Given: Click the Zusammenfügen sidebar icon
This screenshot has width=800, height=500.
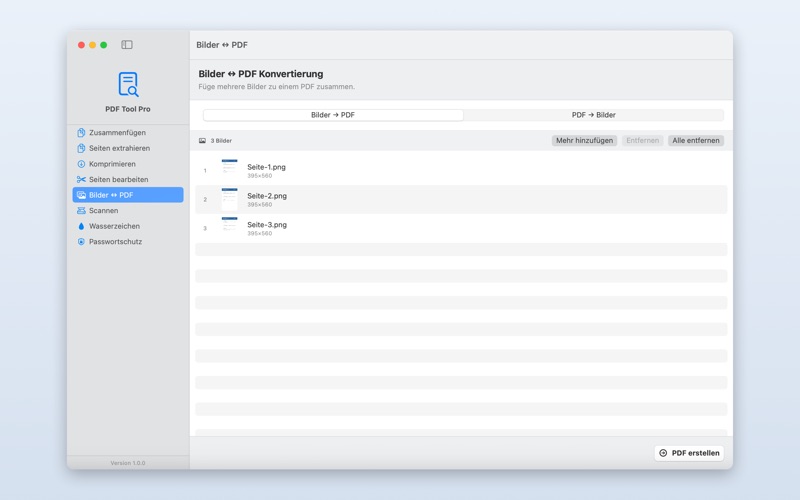Looking at the screenshot, I should 81,133.
